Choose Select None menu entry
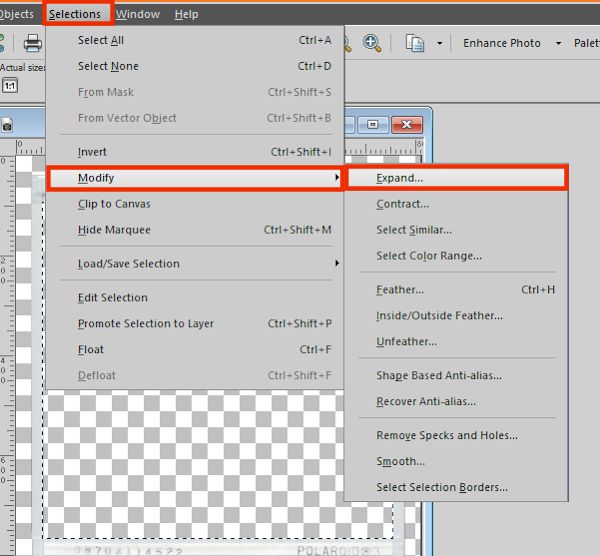Image resolution: width=600 pixels, height=556 pixels. 195,66
